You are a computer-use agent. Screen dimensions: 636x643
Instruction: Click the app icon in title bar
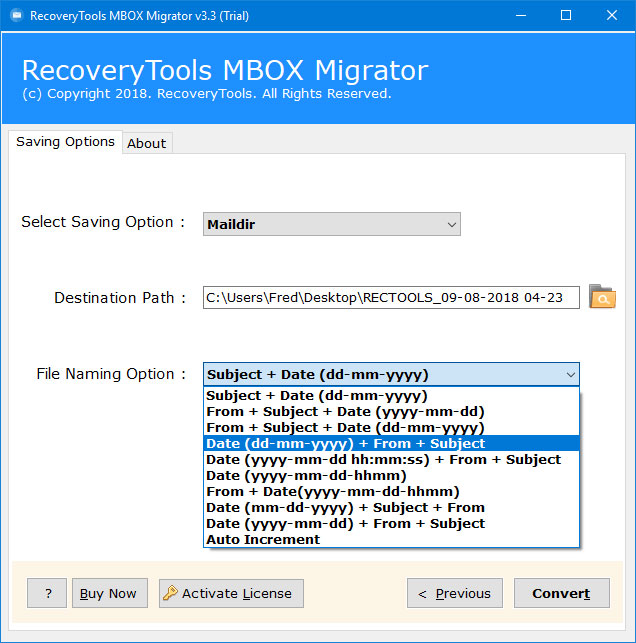(x=13, y=15)
